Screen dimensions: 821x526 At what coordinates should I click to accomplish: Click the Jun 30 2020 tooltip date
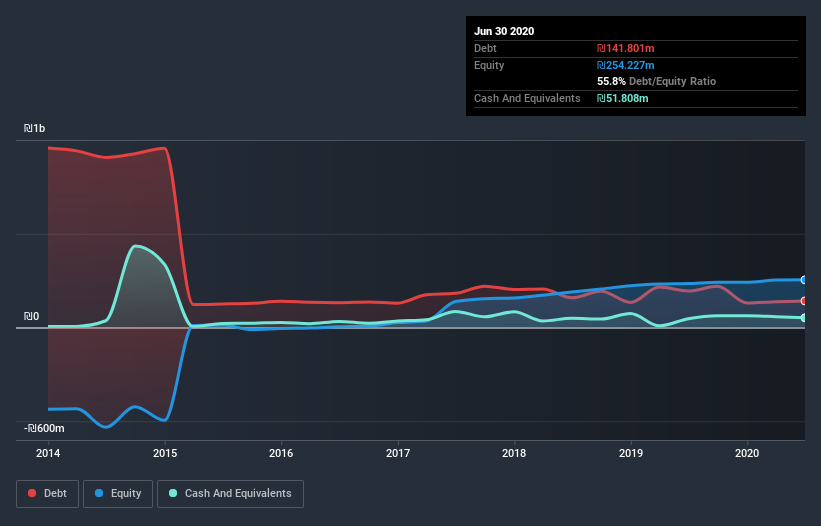504,31
